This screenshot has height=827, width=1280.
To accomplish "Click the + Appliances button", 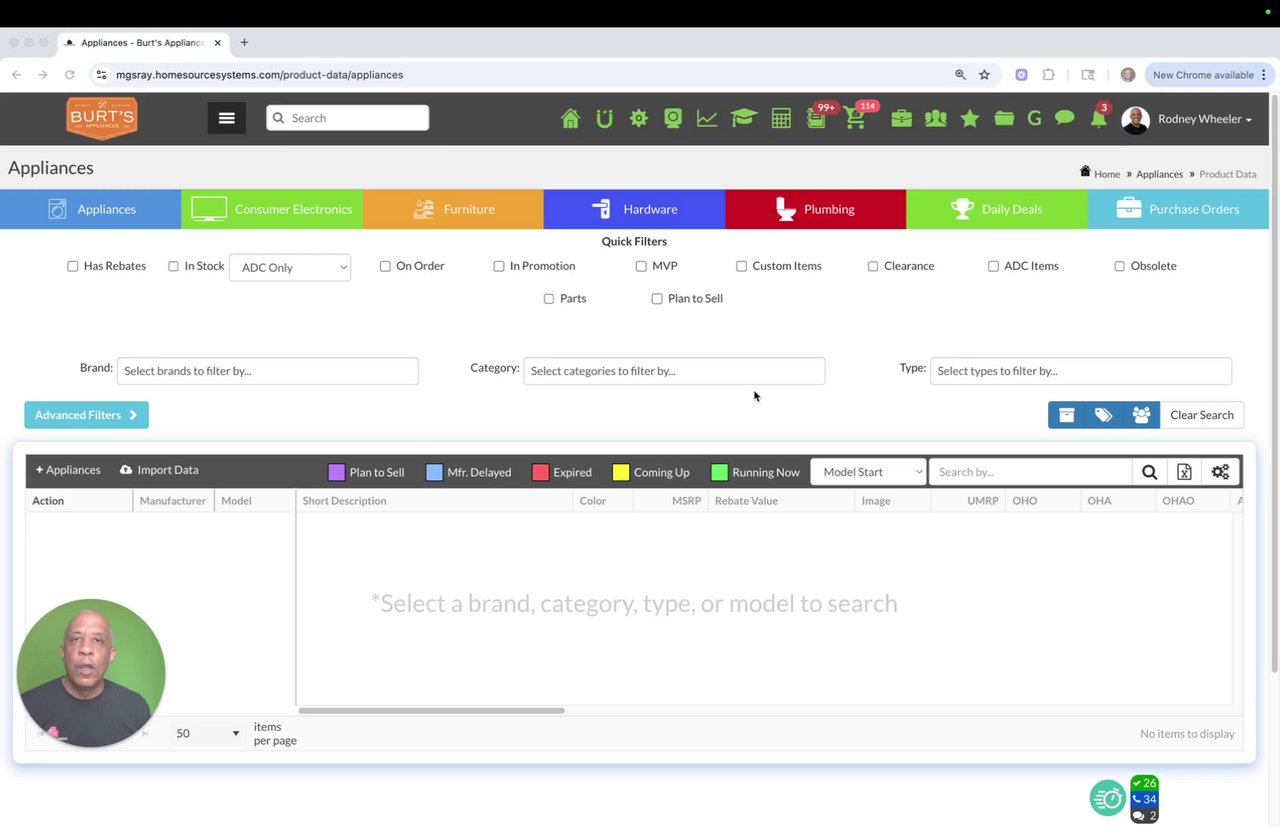I will pos(68,470).
